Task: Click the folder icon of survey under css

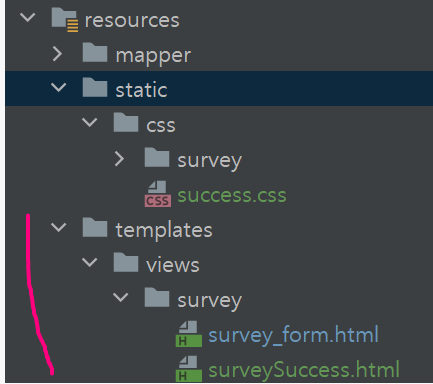Action: click(x=157, y=157)
